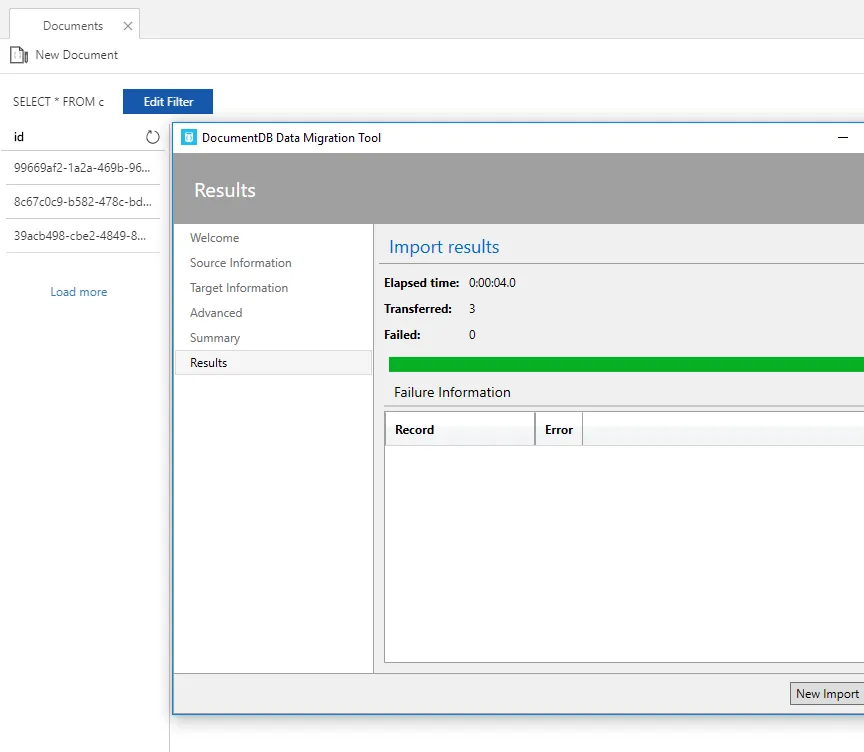The image size is (864, 752).
Task: Click the Failed count value 0
Action: (472, 334)
